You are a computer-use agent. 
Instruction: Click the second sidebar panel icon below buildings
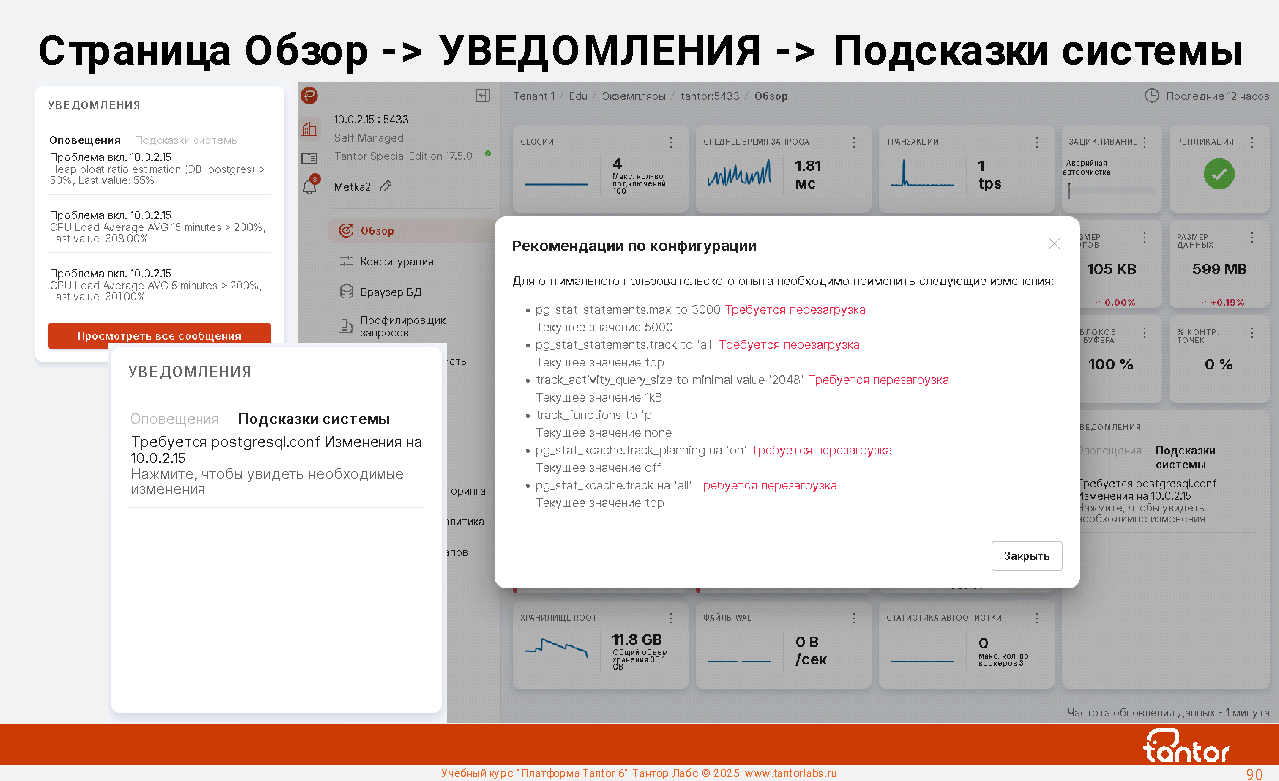point(310,158)
